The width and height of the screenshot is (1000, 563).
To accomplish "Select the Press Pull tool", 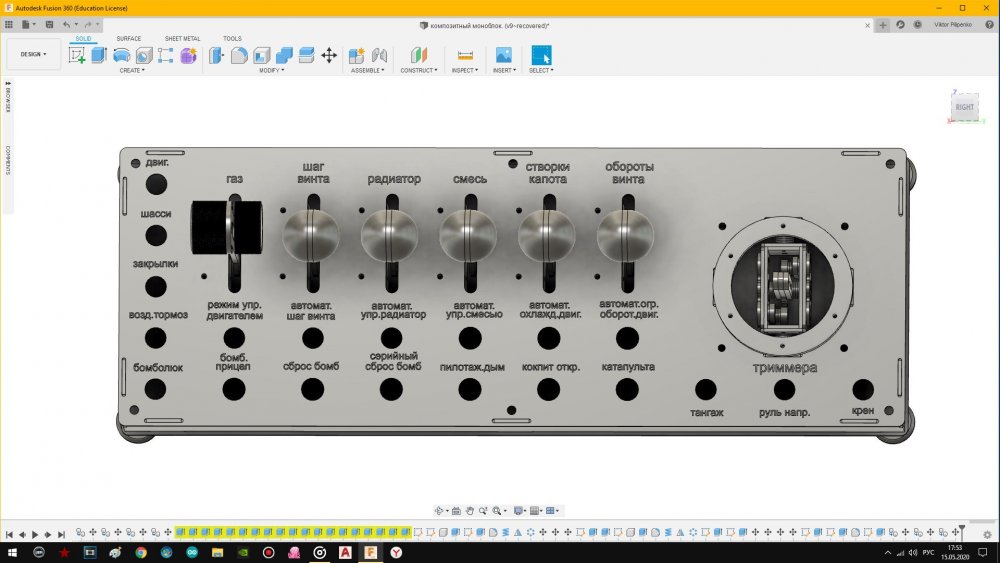I will 216,55.
